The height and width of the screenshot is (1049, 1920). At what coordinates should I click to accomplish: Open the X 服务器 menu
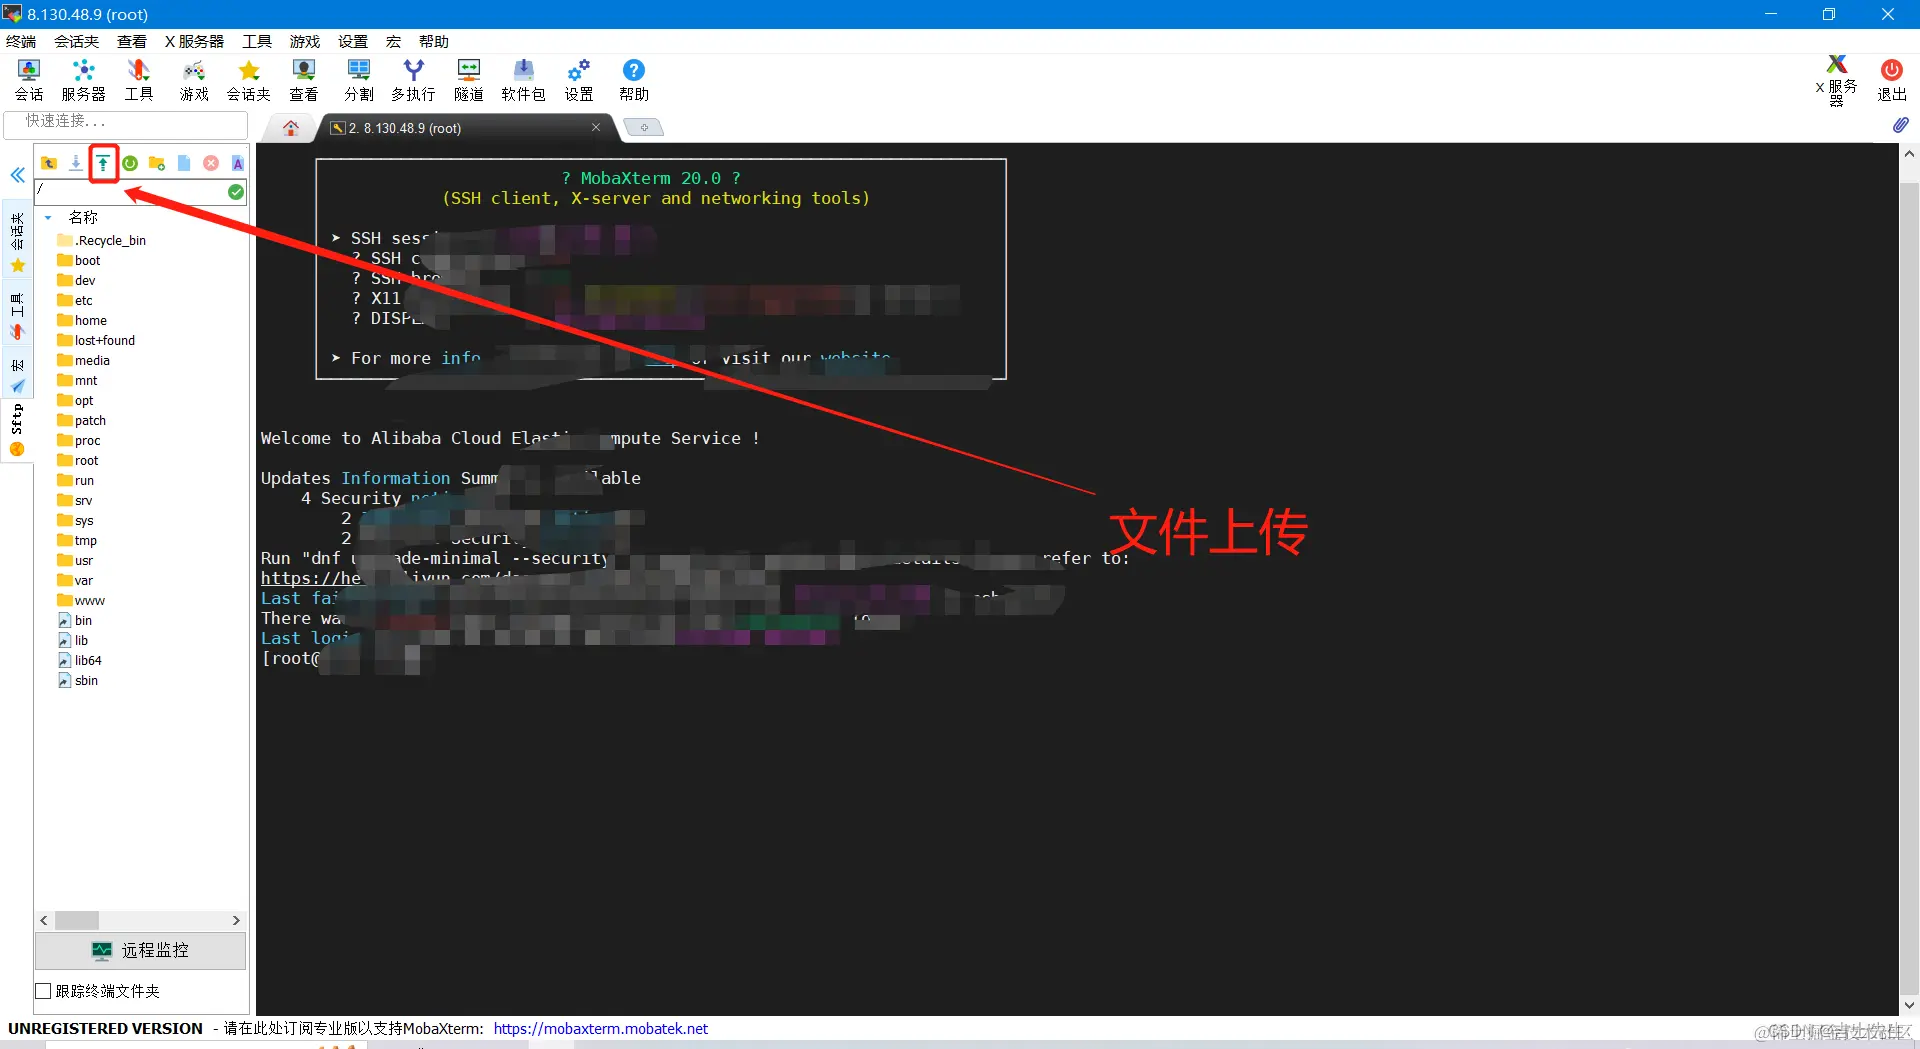[x=194, y=41]
